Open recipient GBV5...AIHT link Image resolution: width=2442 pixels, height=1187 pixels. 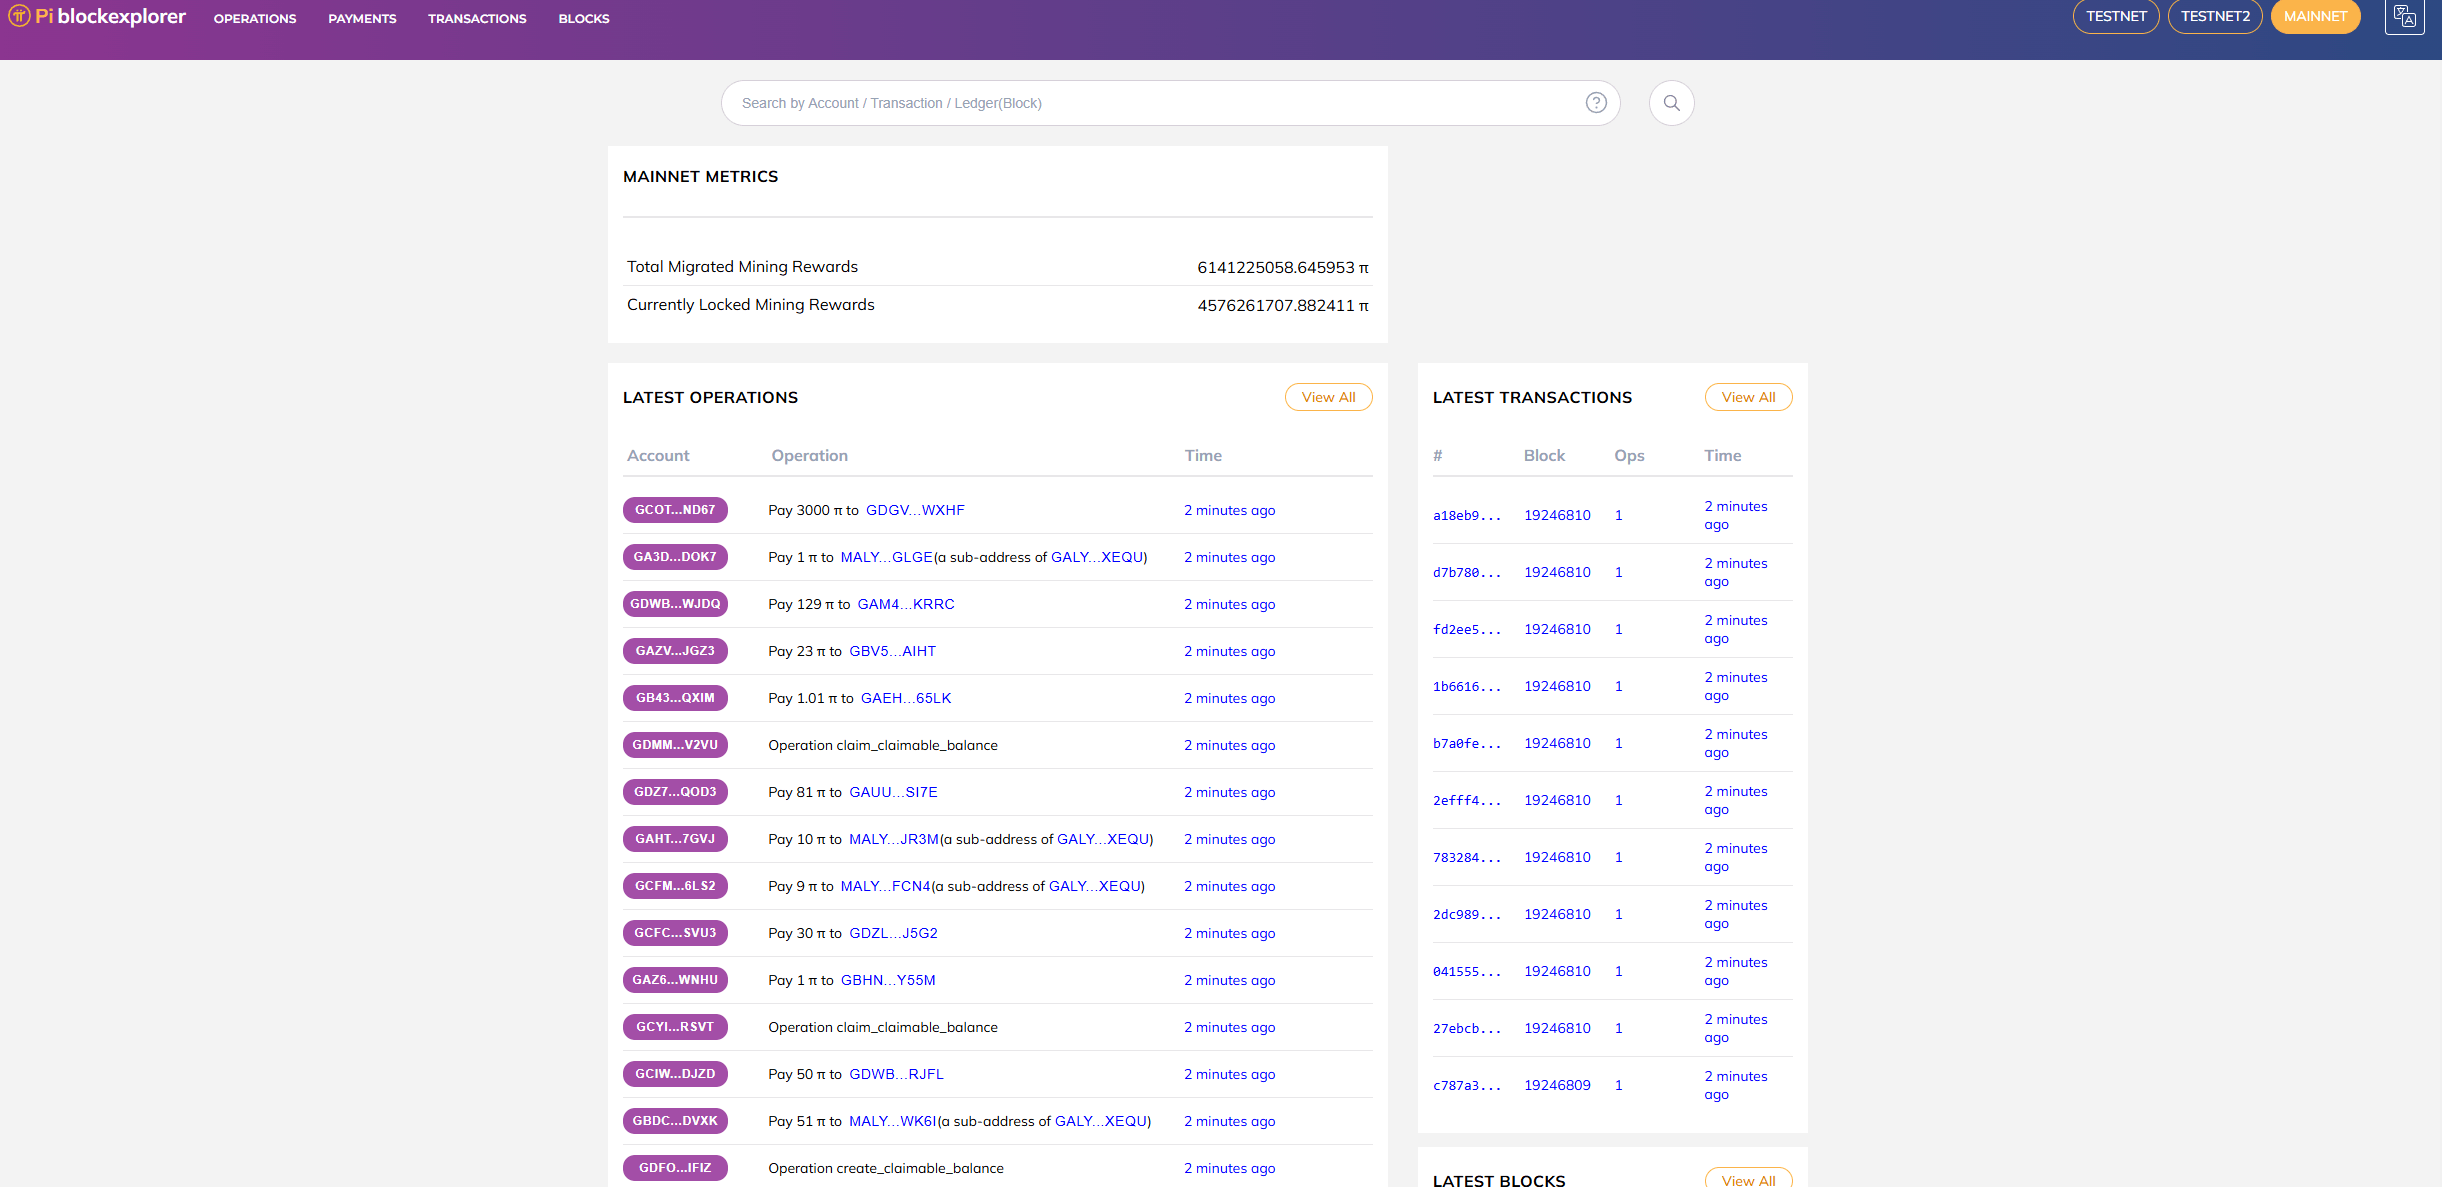pyautogui.click(x=893, y=651)
